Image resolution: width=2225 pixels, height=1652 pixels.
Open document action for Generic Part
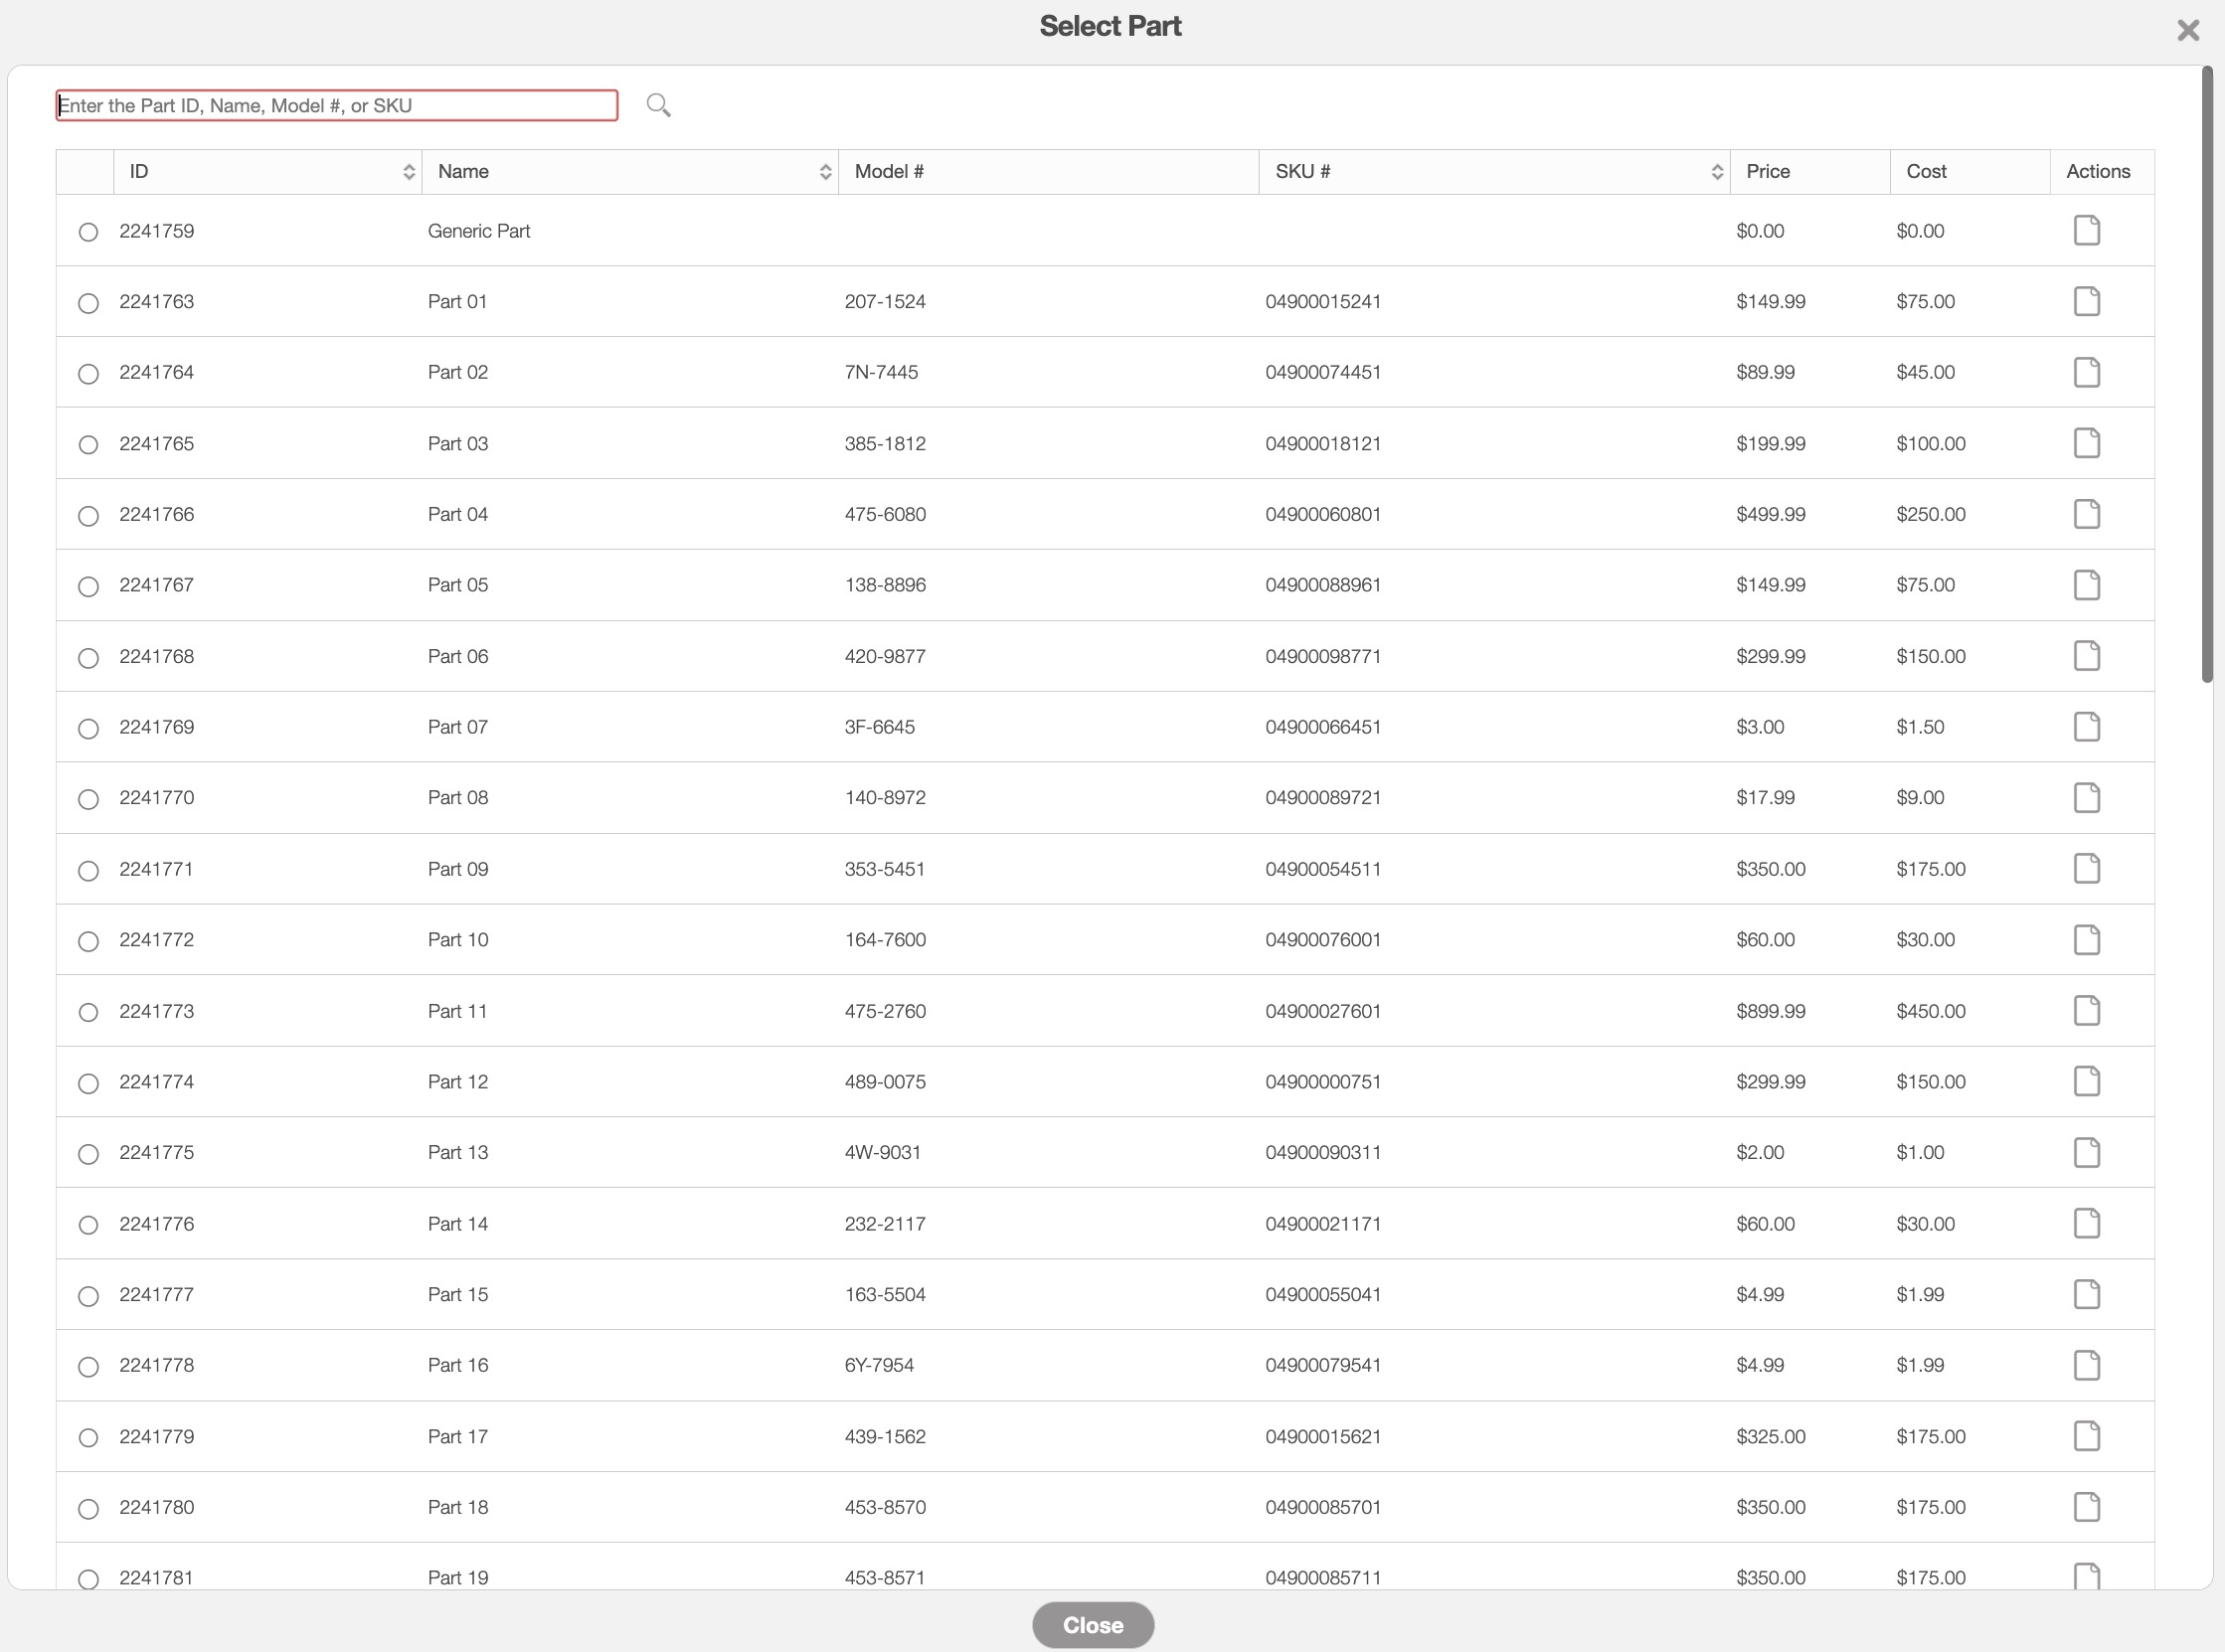point(2086,231)
